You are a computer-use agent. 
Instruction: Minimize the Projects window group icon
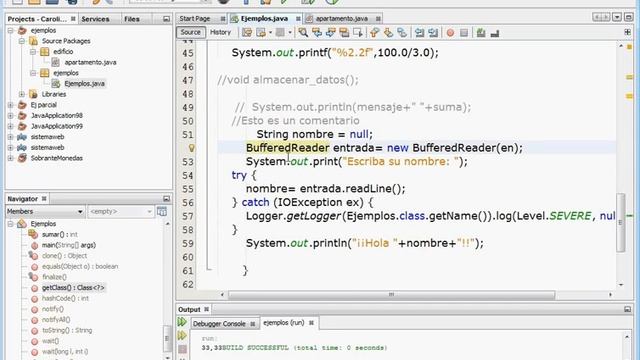(166, 19)
